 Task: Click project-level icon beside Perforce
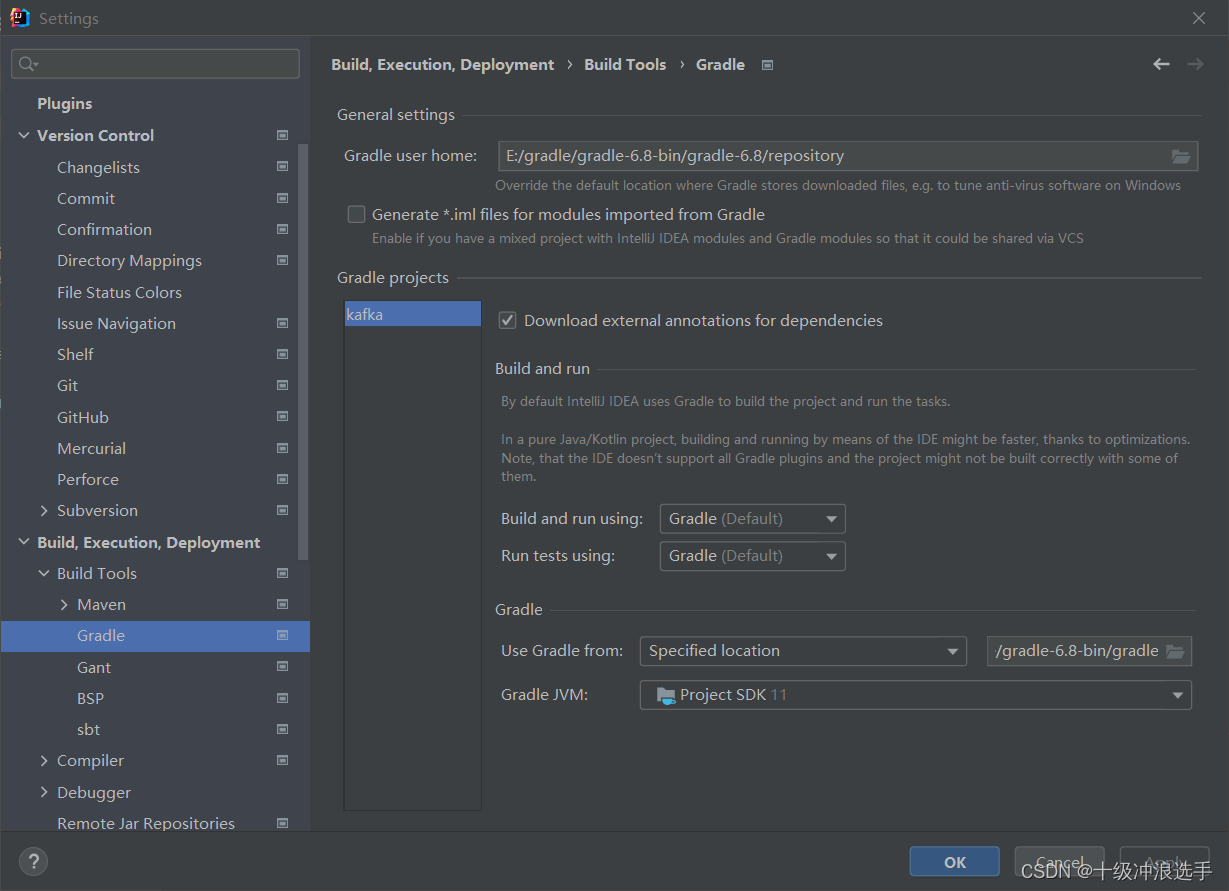click(x=283, y=479)
